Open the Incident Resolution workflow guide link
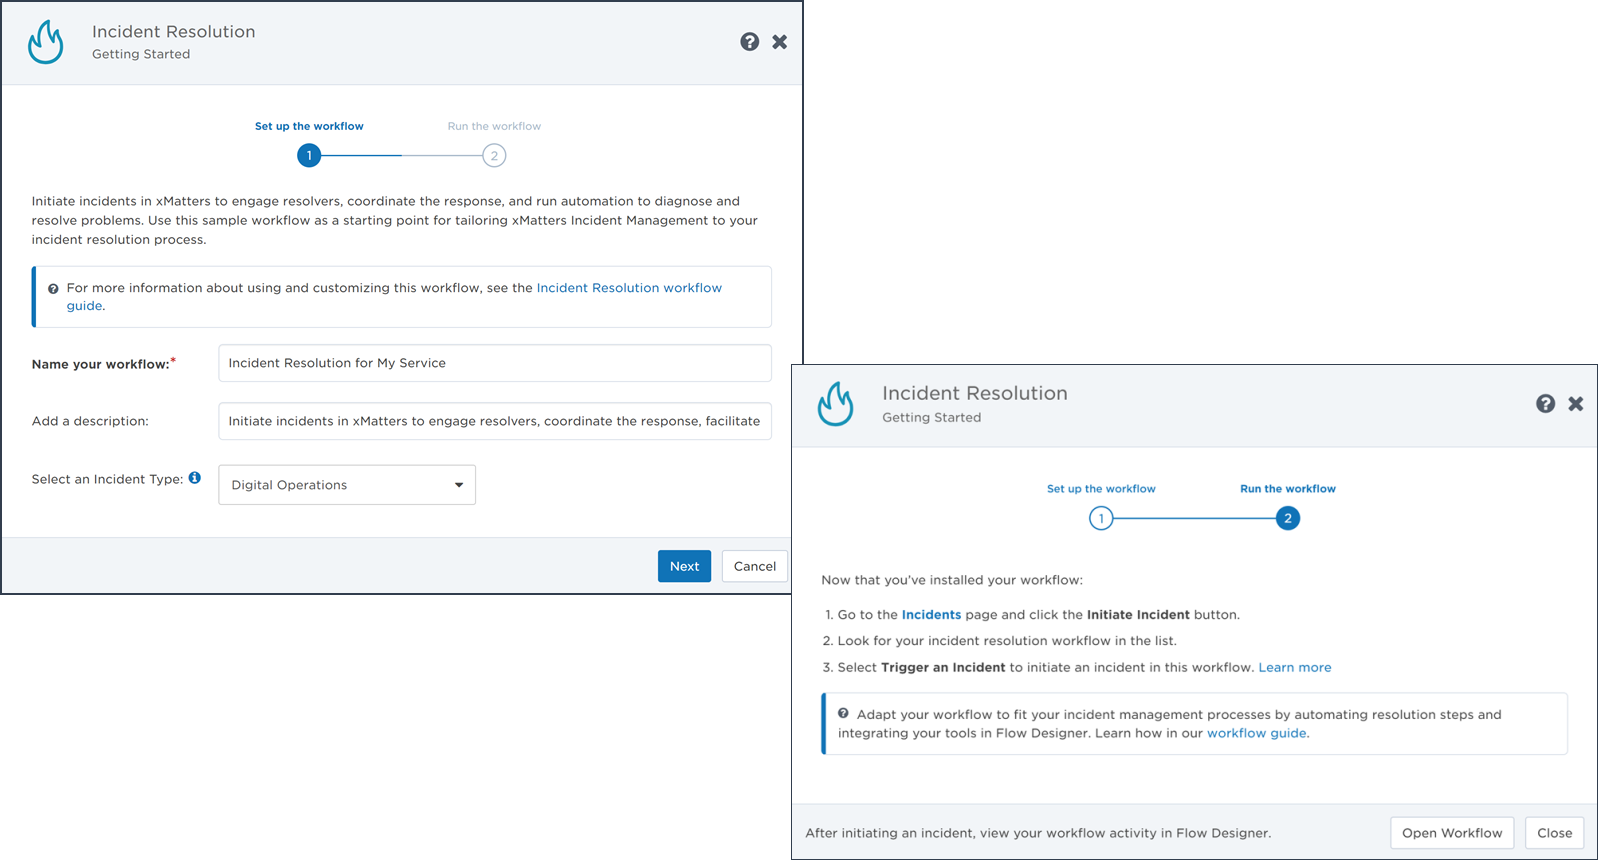Viewport: 1598px width, 860px height. pyautogui.click(x=629, y=288)
